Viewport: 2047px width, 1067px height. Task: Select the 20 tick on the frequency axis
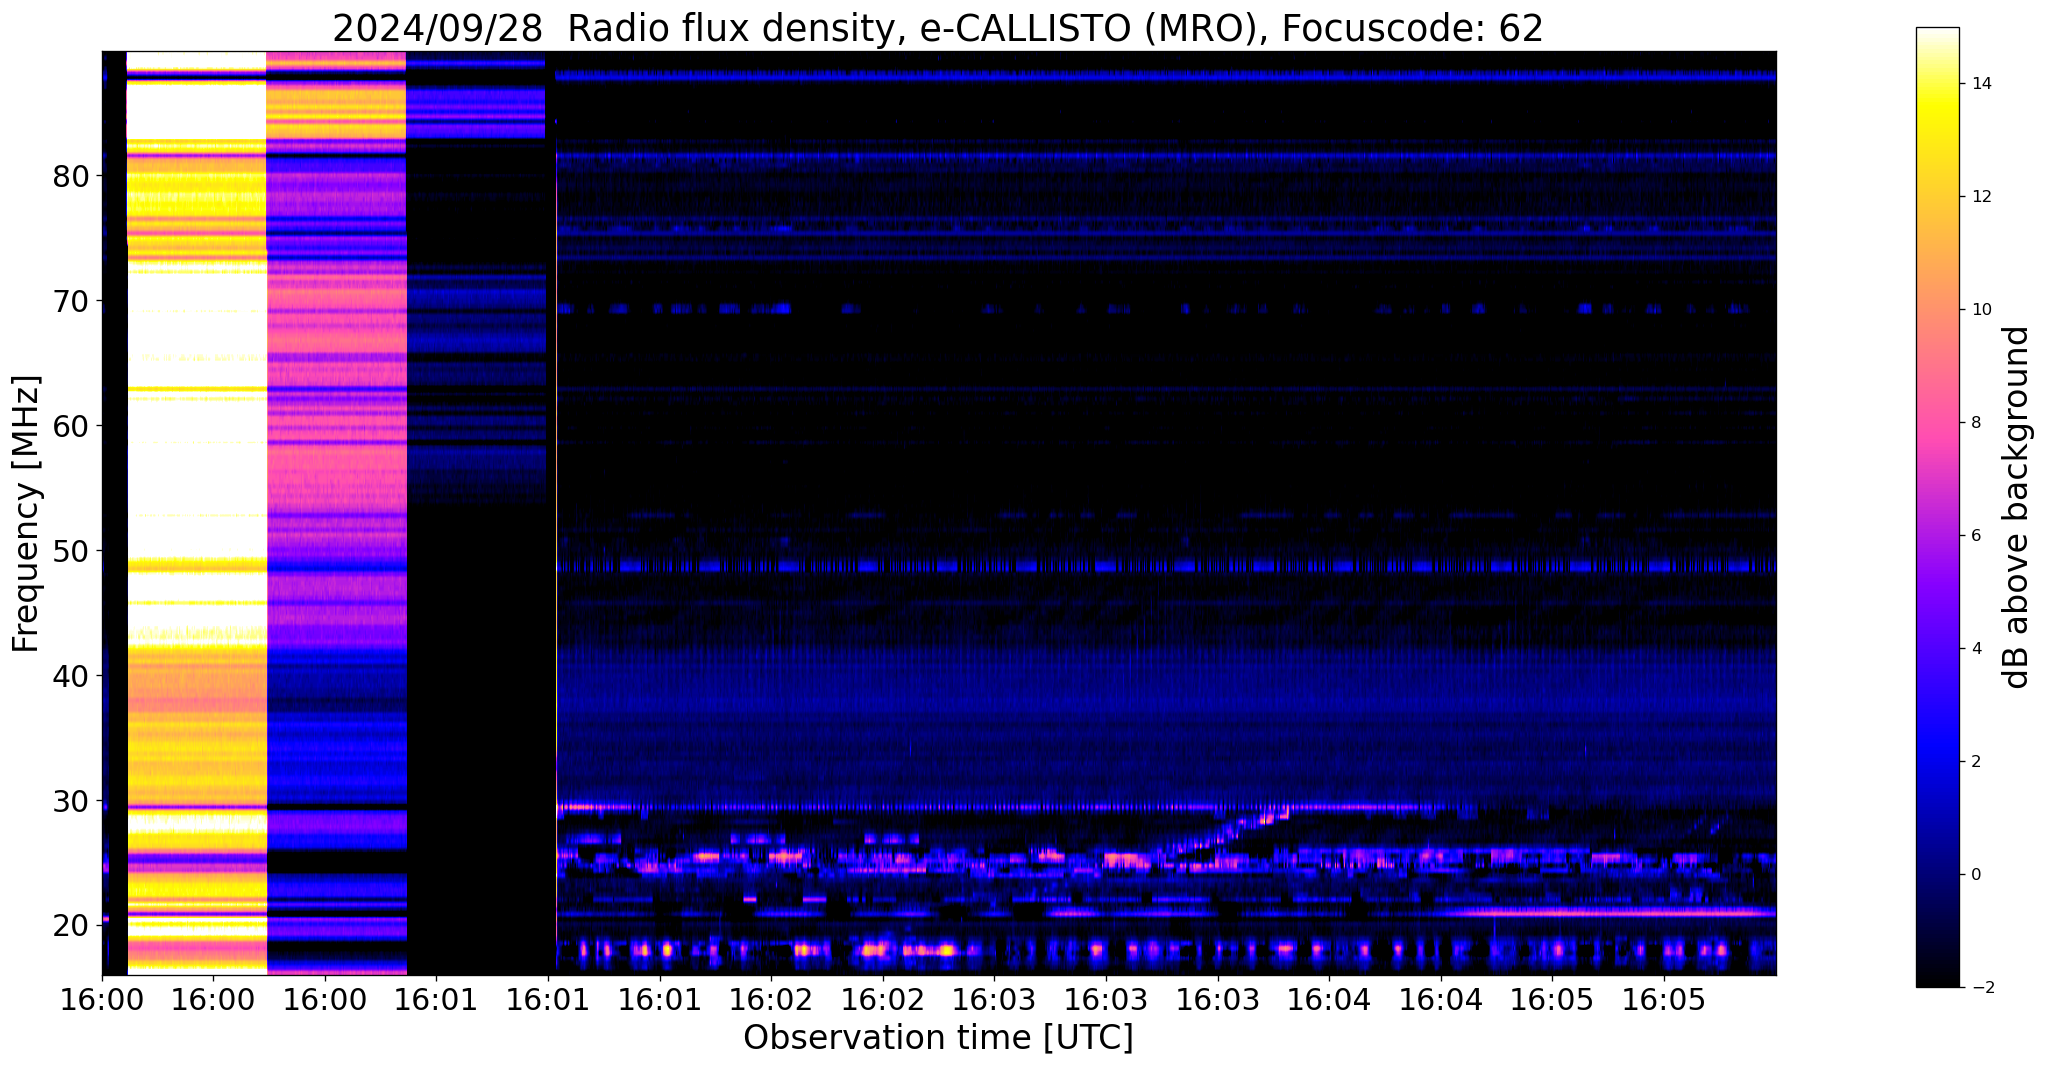coord(71,926)
